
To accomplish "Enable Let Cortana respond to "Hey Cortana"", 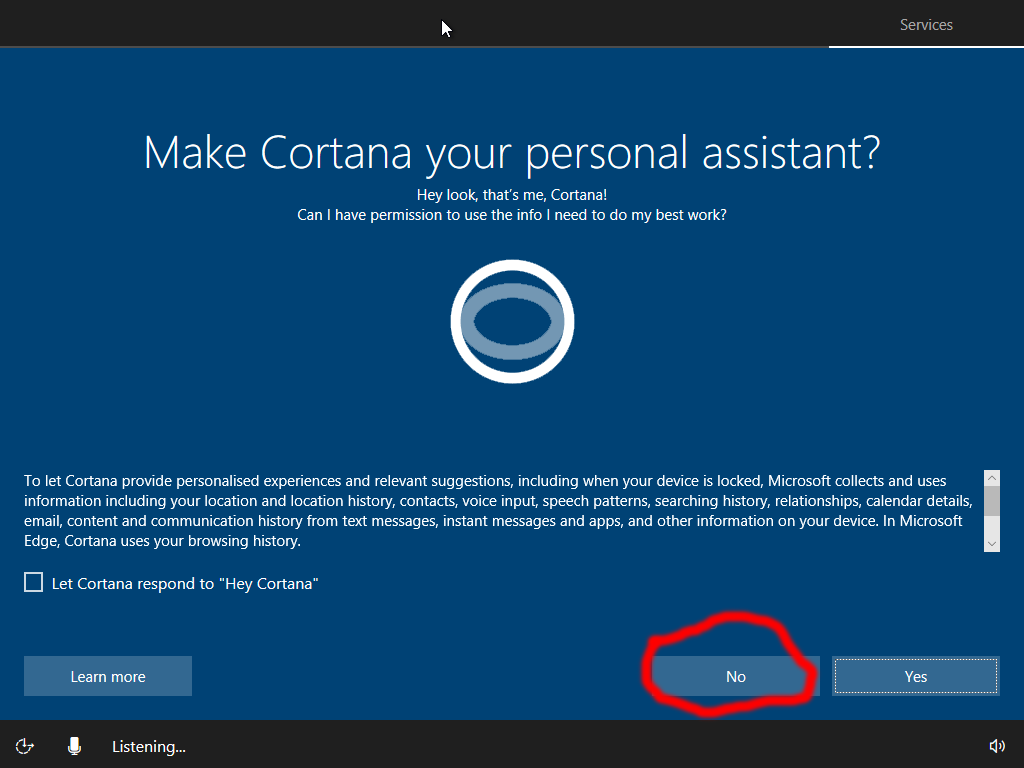I will (x=33, y=582).
